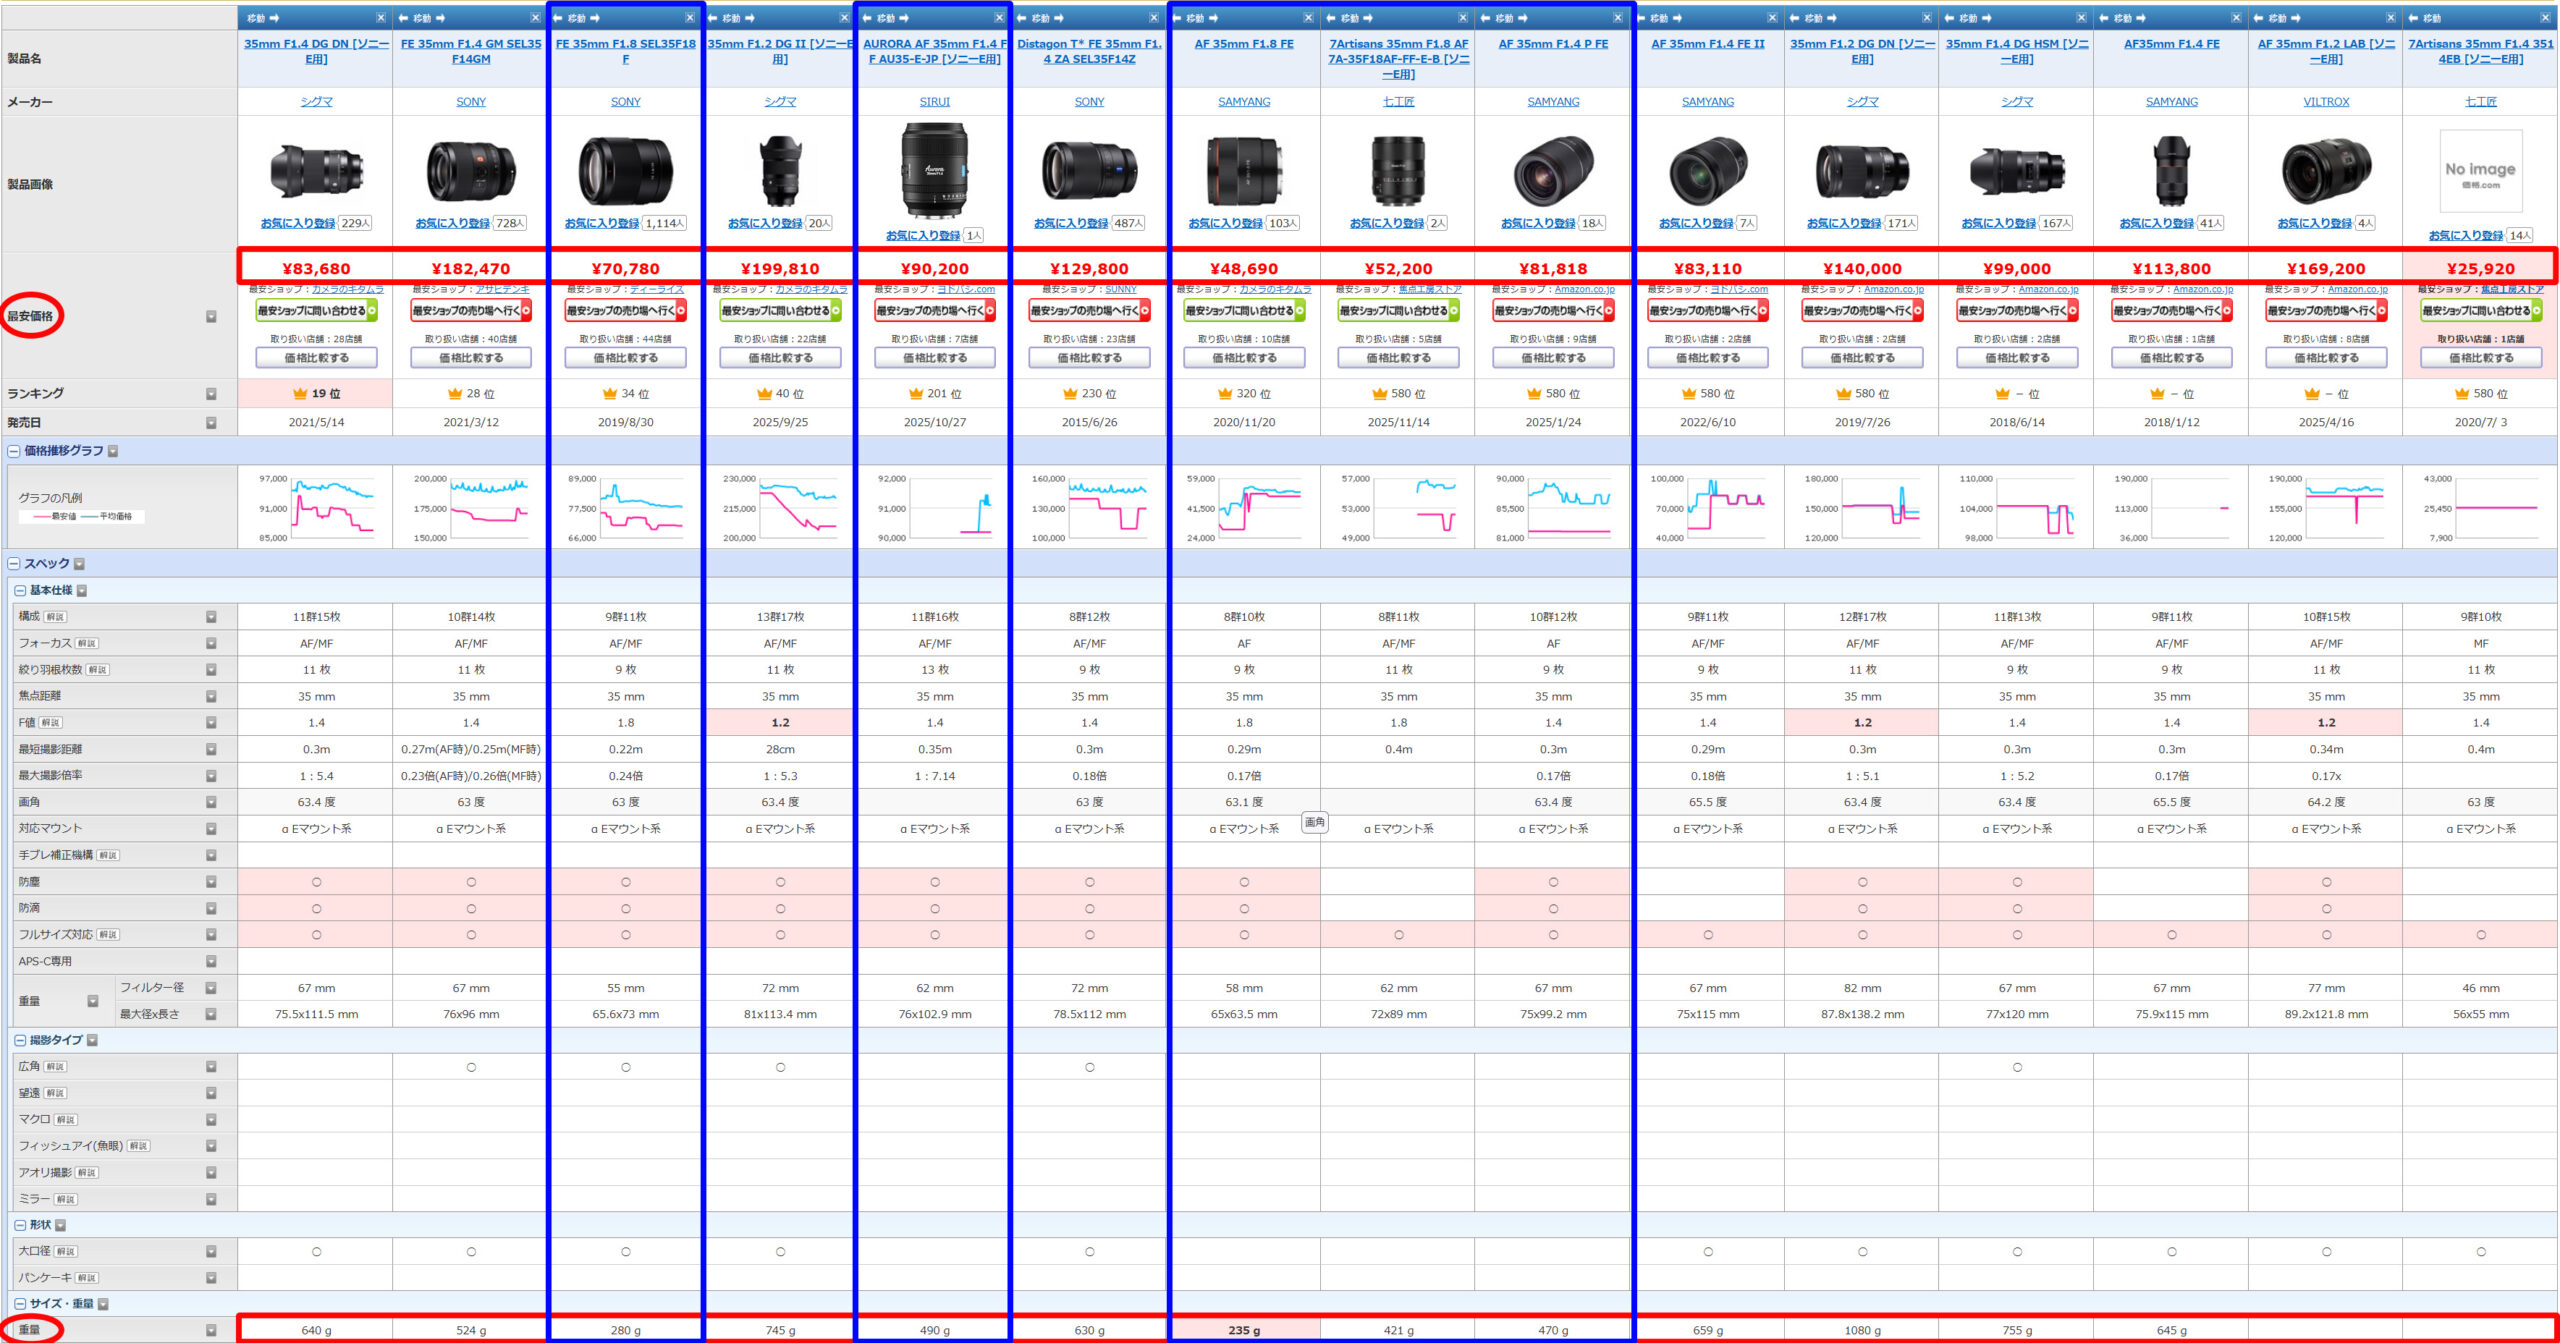Click the 解説 icon next to 大口径
2560x1343 pixels.
pos(65,1252)
